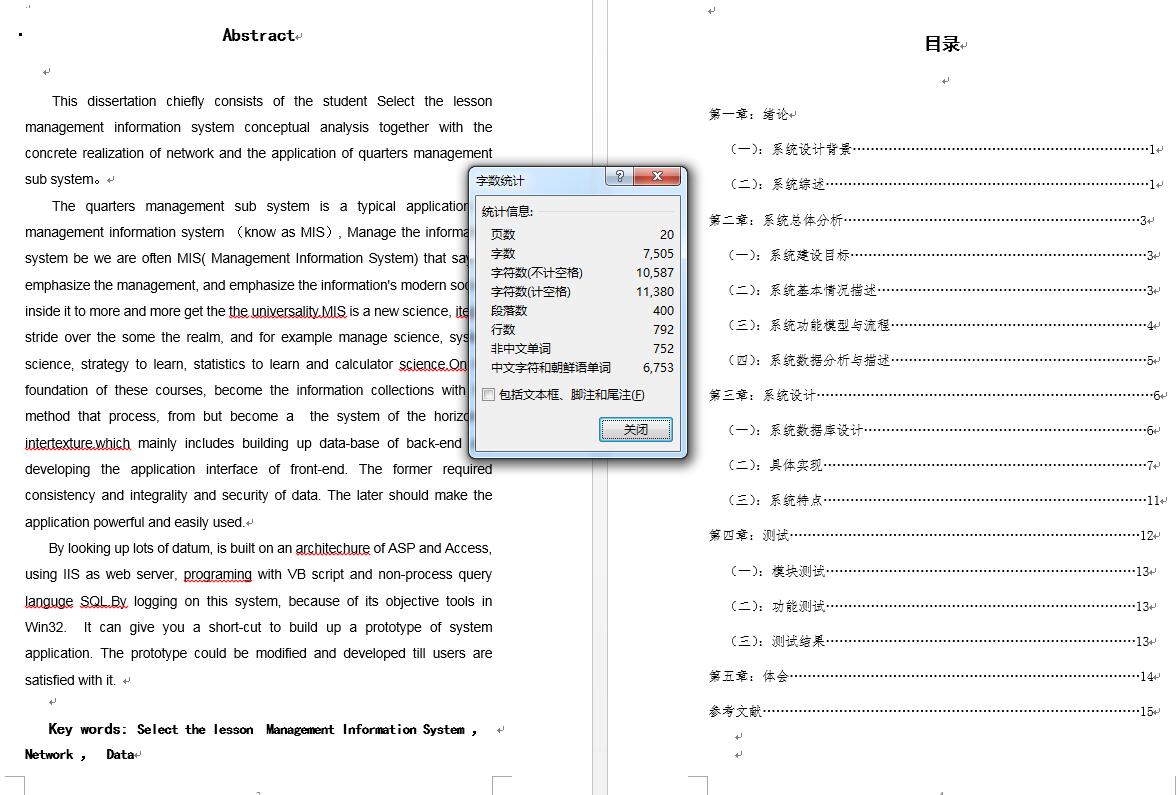Go to 测试结果 contents entry
Image resolution: width=1176 pixels, height=795 pixels.
tap(941, 641)
